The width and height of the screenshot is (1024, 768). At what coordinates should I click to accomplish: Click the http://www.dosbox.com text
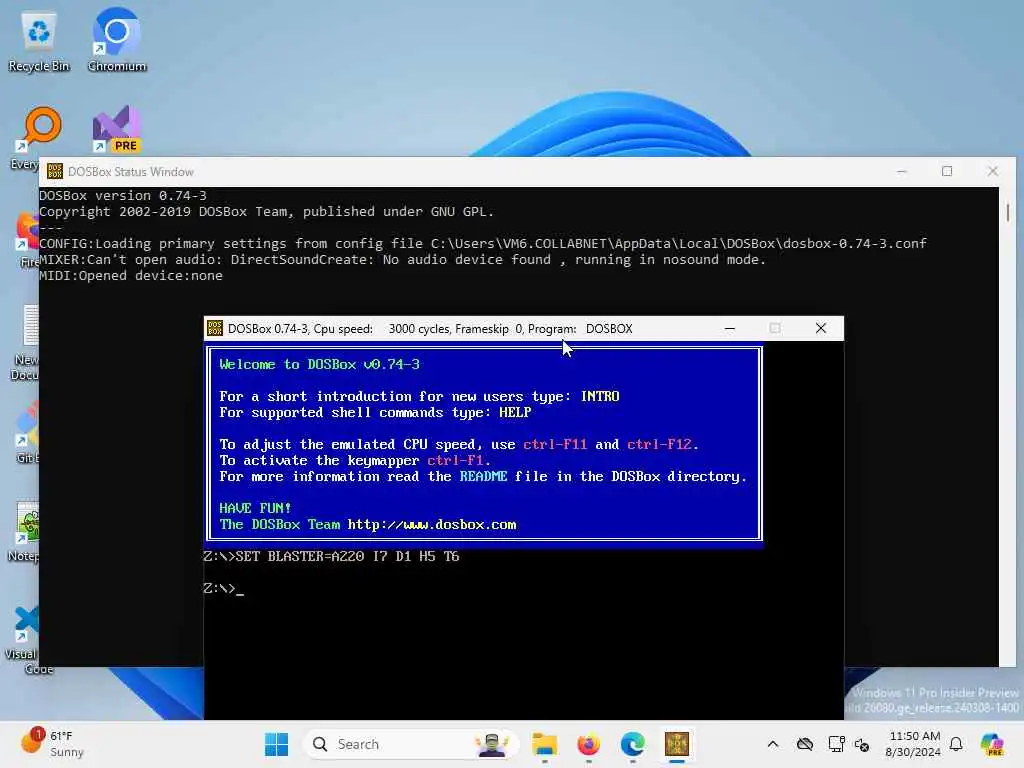coord(432,524)
